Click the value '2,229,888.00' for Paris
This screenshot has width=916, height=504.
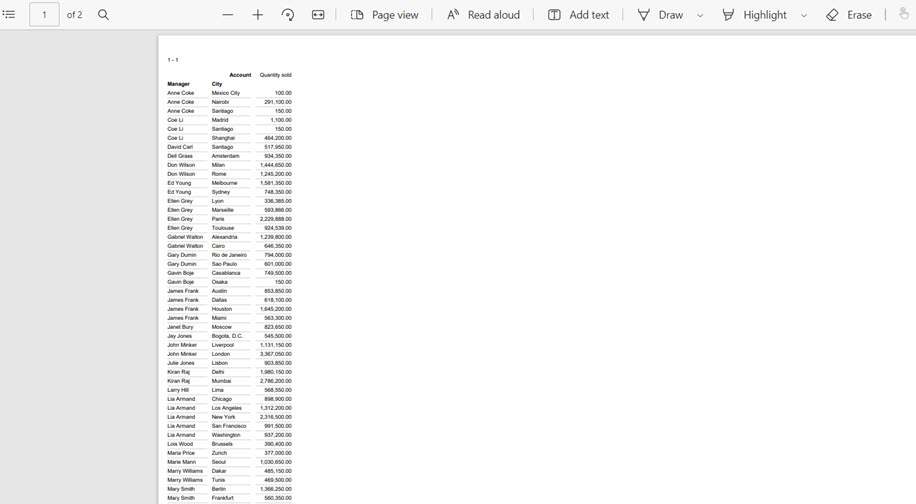276,219
